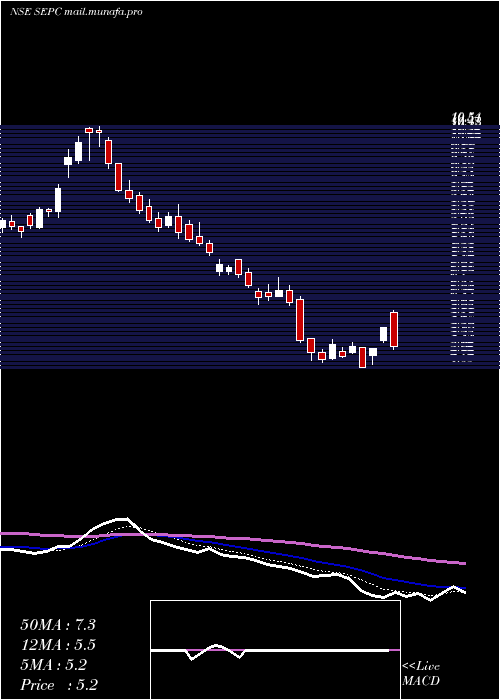Click the '12MA : 5.5' value
This screenshot has height=700, width=500.
(x=58, y=645)
